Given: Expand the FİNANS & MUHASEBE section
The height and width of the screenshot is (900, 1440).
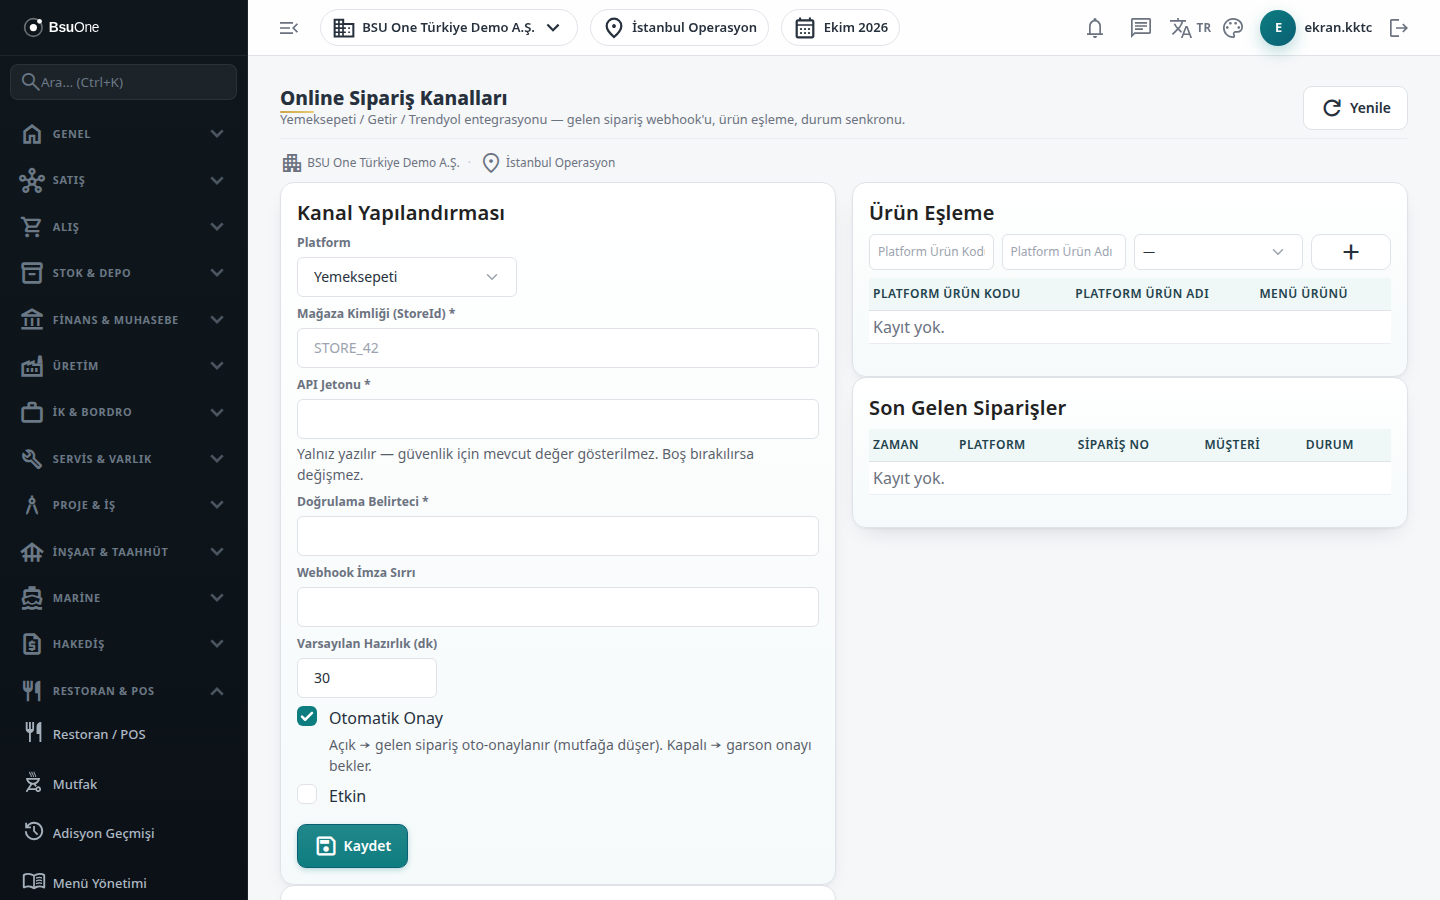Looking at the screenshot, I should (124, 320).
